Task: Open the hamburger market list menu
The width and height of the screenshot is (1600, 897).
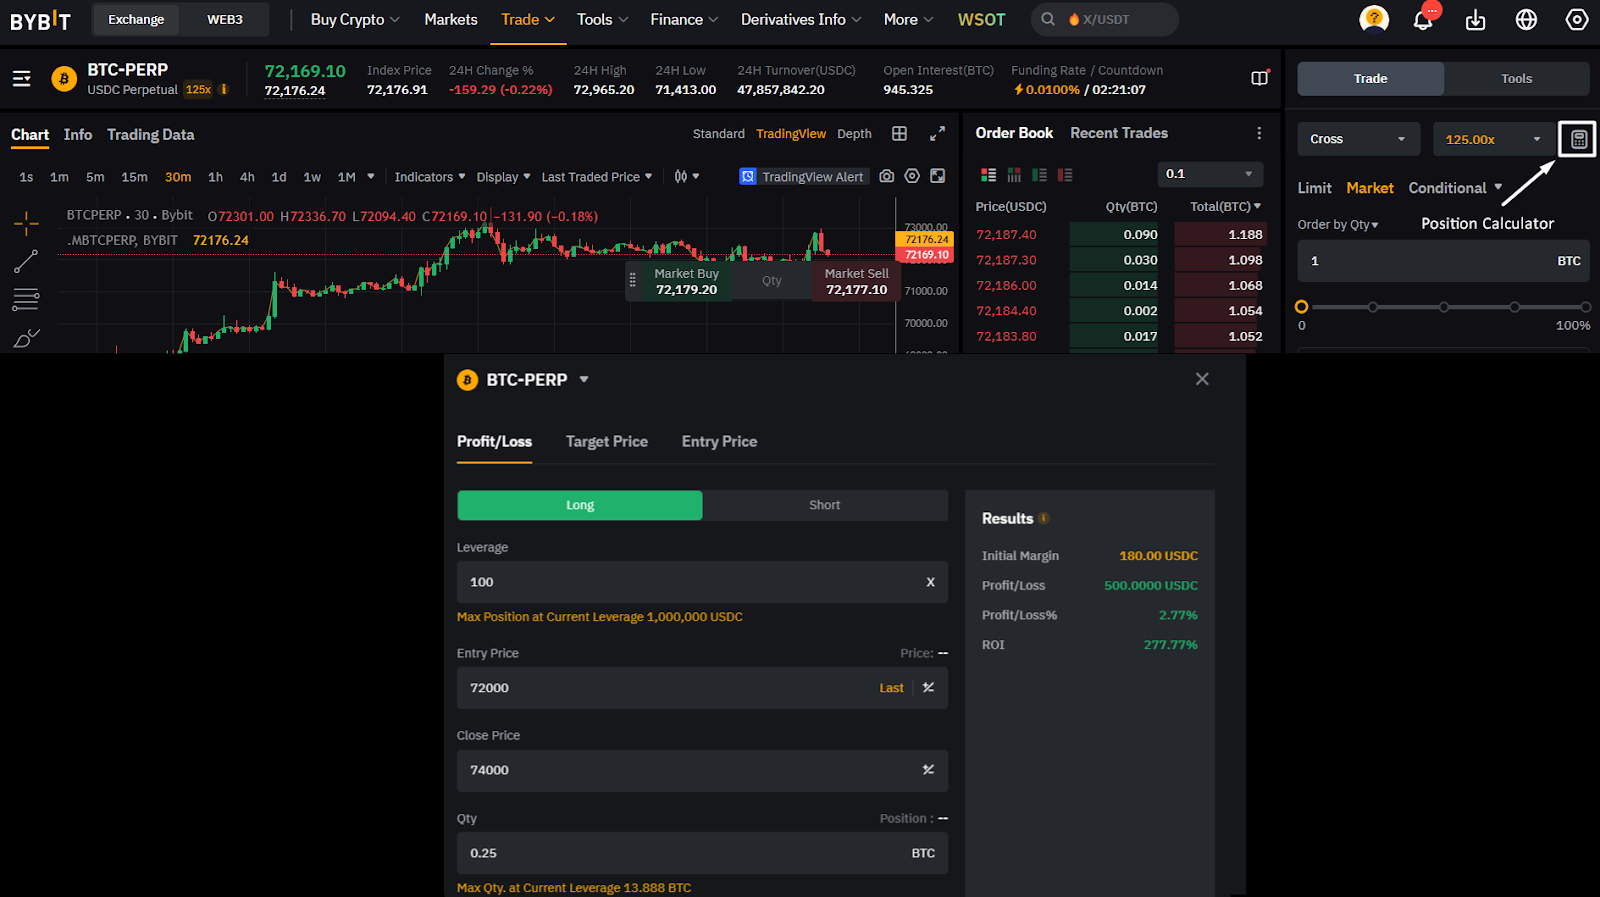Action: pos(21,79)
